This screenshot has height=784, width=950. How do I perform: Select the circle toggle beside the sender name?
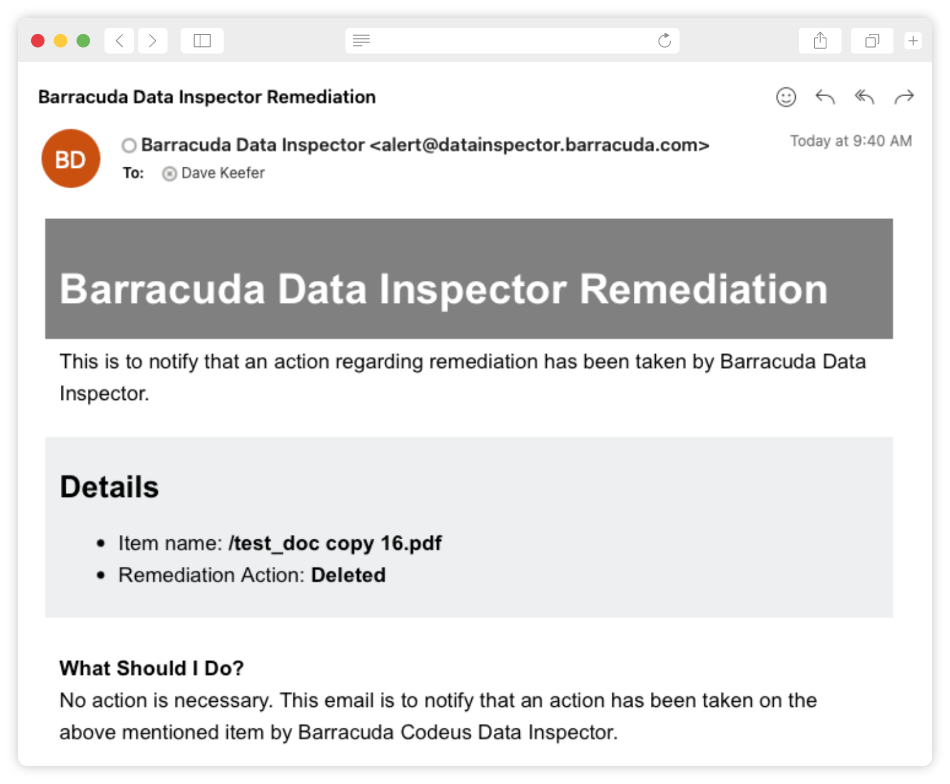128,145
